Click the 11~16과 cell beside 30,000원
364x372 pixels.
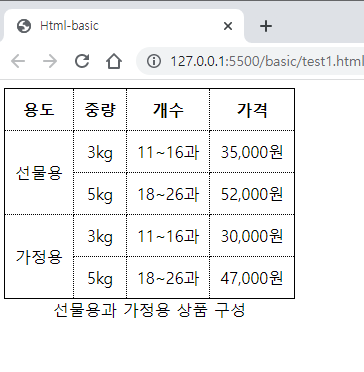tap(168, 236)
